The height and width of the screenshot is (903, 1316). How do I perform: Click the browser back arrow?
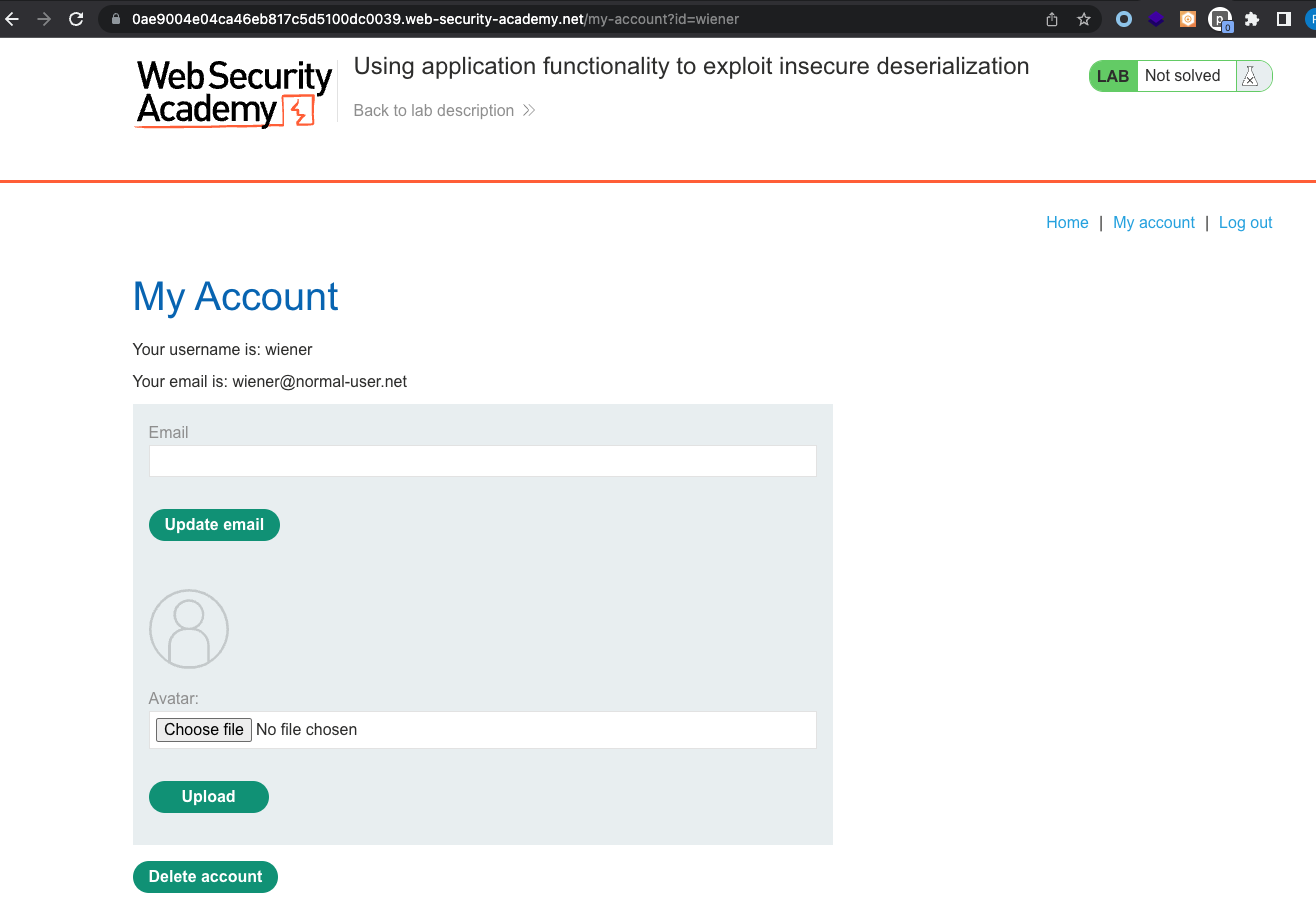(12, 19)
